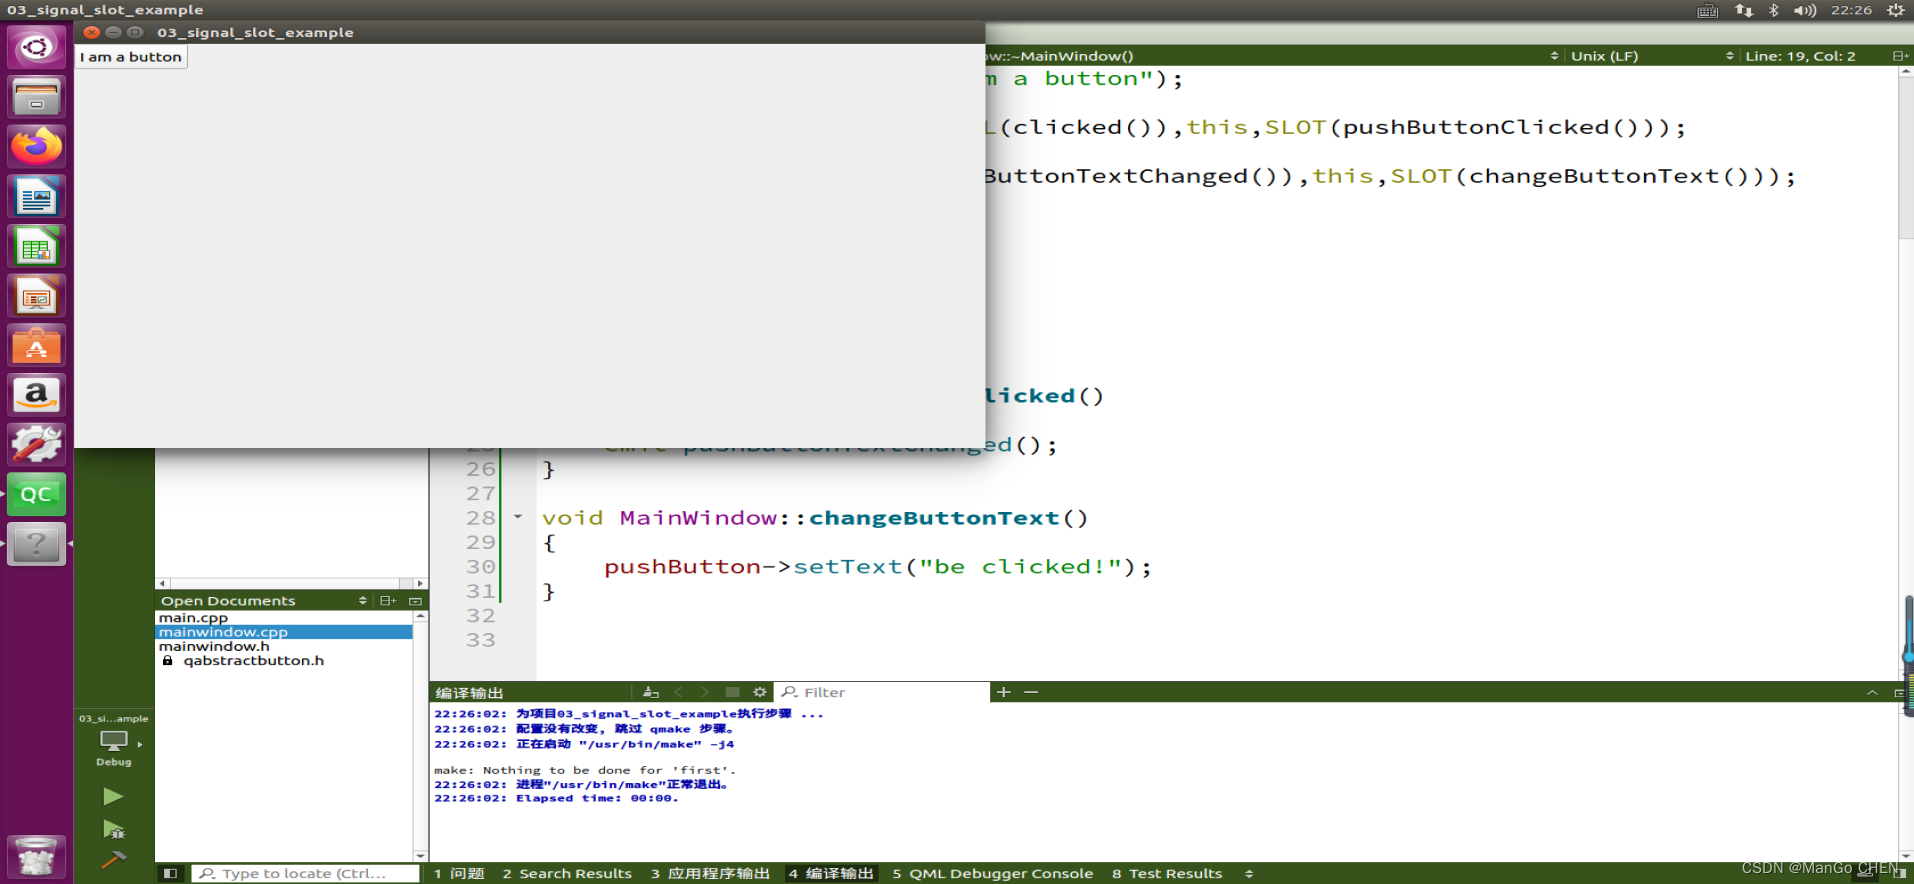The height and width of the screenshot is (884, 1914).
Task: Click the setText("be clicked!") code line
Action: [x=877, y=567]
